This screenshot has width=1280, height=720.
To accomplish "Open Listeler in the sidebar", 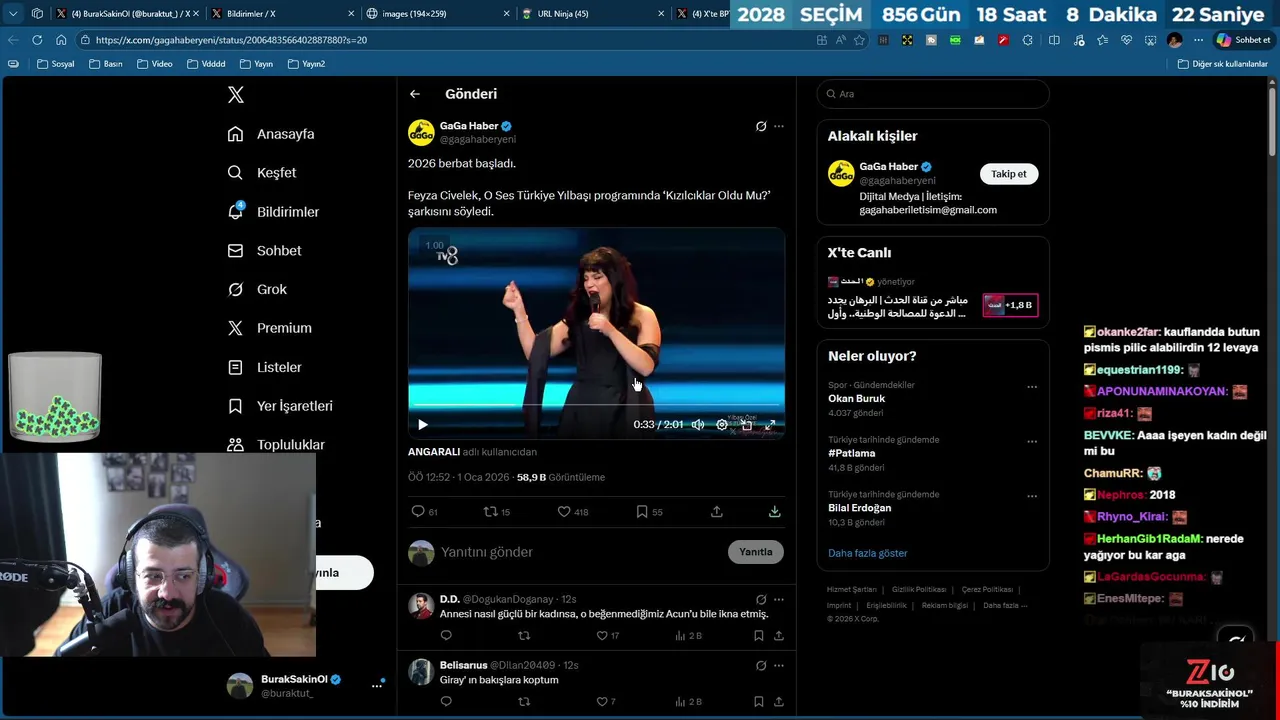I will (x=264, y=367).
